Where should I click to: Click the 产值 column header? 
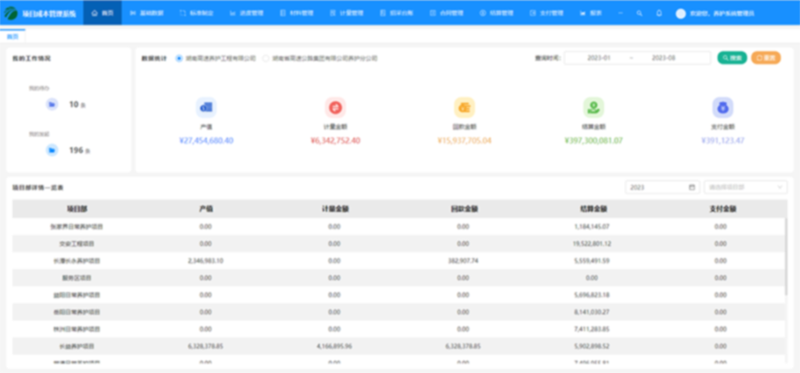(x=206, y=209)
